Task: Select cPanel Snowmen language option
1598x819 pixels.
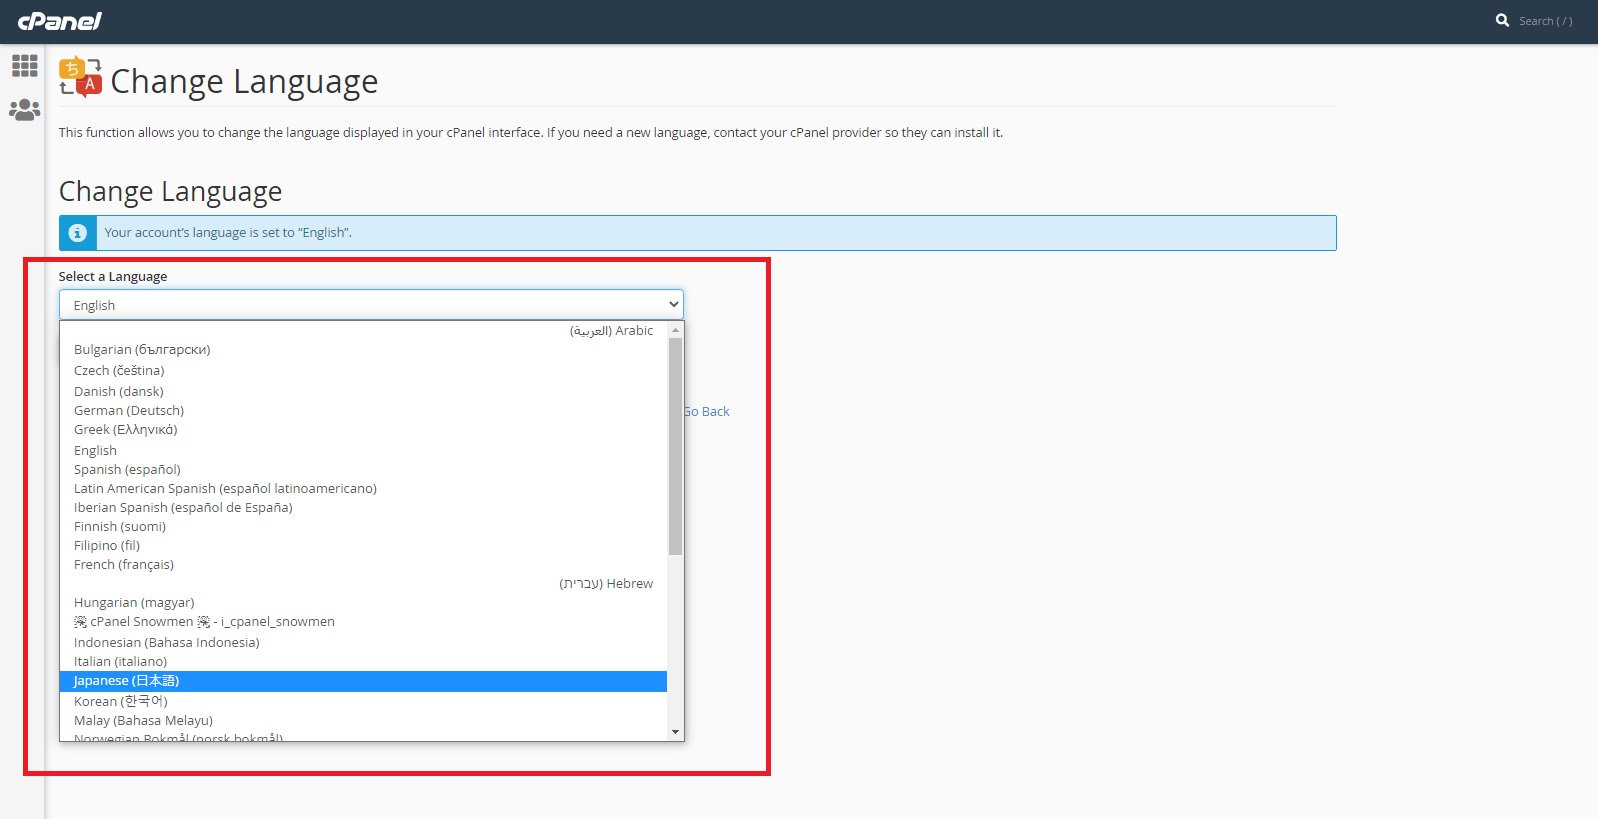Action: pyautogui.click(x=363, y=622)
